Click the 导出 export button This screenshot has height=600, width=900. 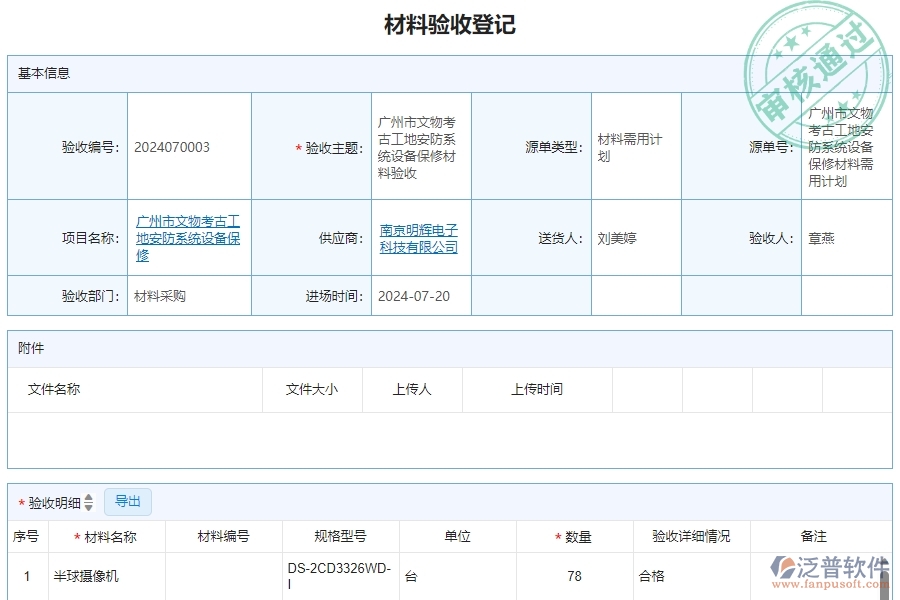pyautogui.click(x=128, y=501)
